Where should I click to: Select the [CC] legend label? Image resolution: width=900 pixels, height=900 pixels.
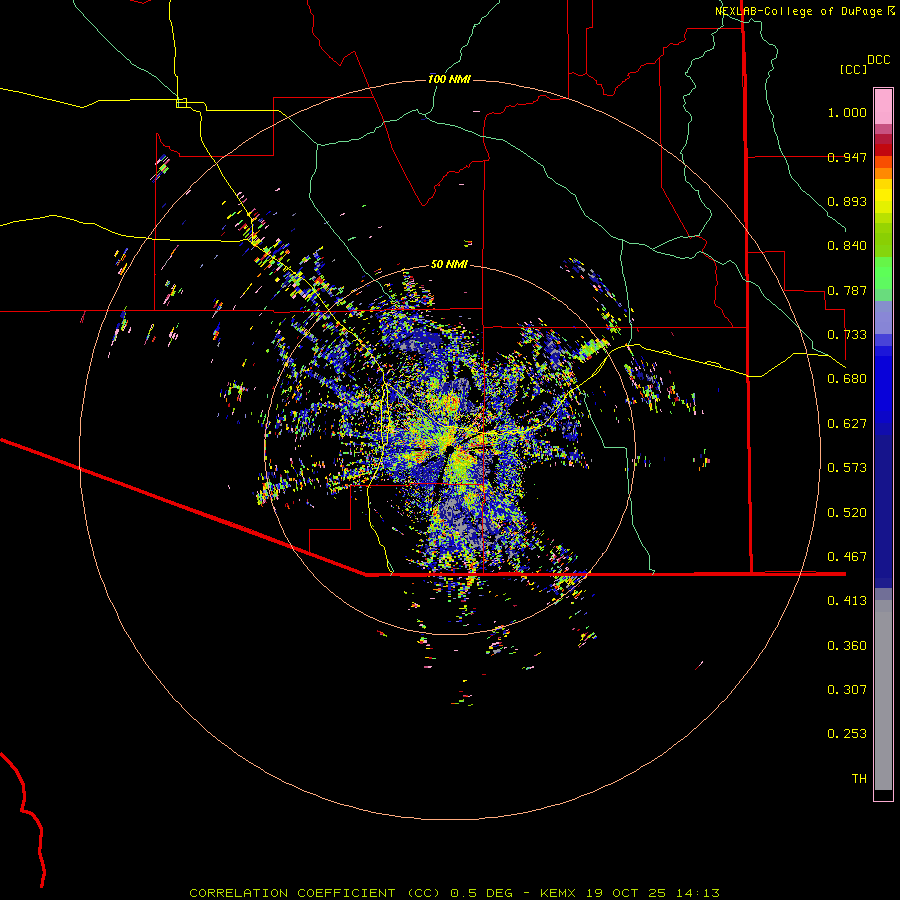pyautogui.click(x=854, y=69)
